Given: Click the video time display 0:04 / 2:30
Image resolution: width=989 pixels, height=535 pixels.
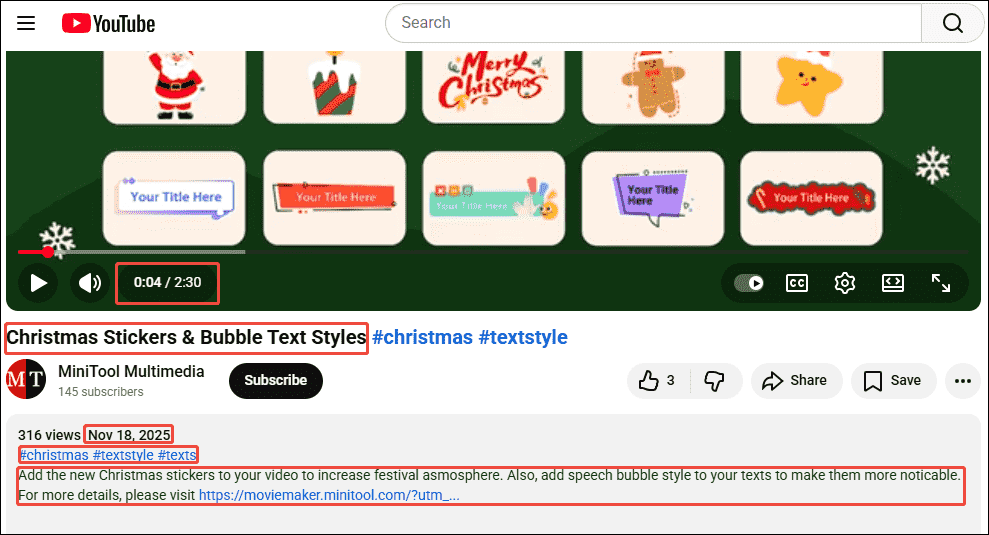Looking at the screenshot, I should pos(167,283).
